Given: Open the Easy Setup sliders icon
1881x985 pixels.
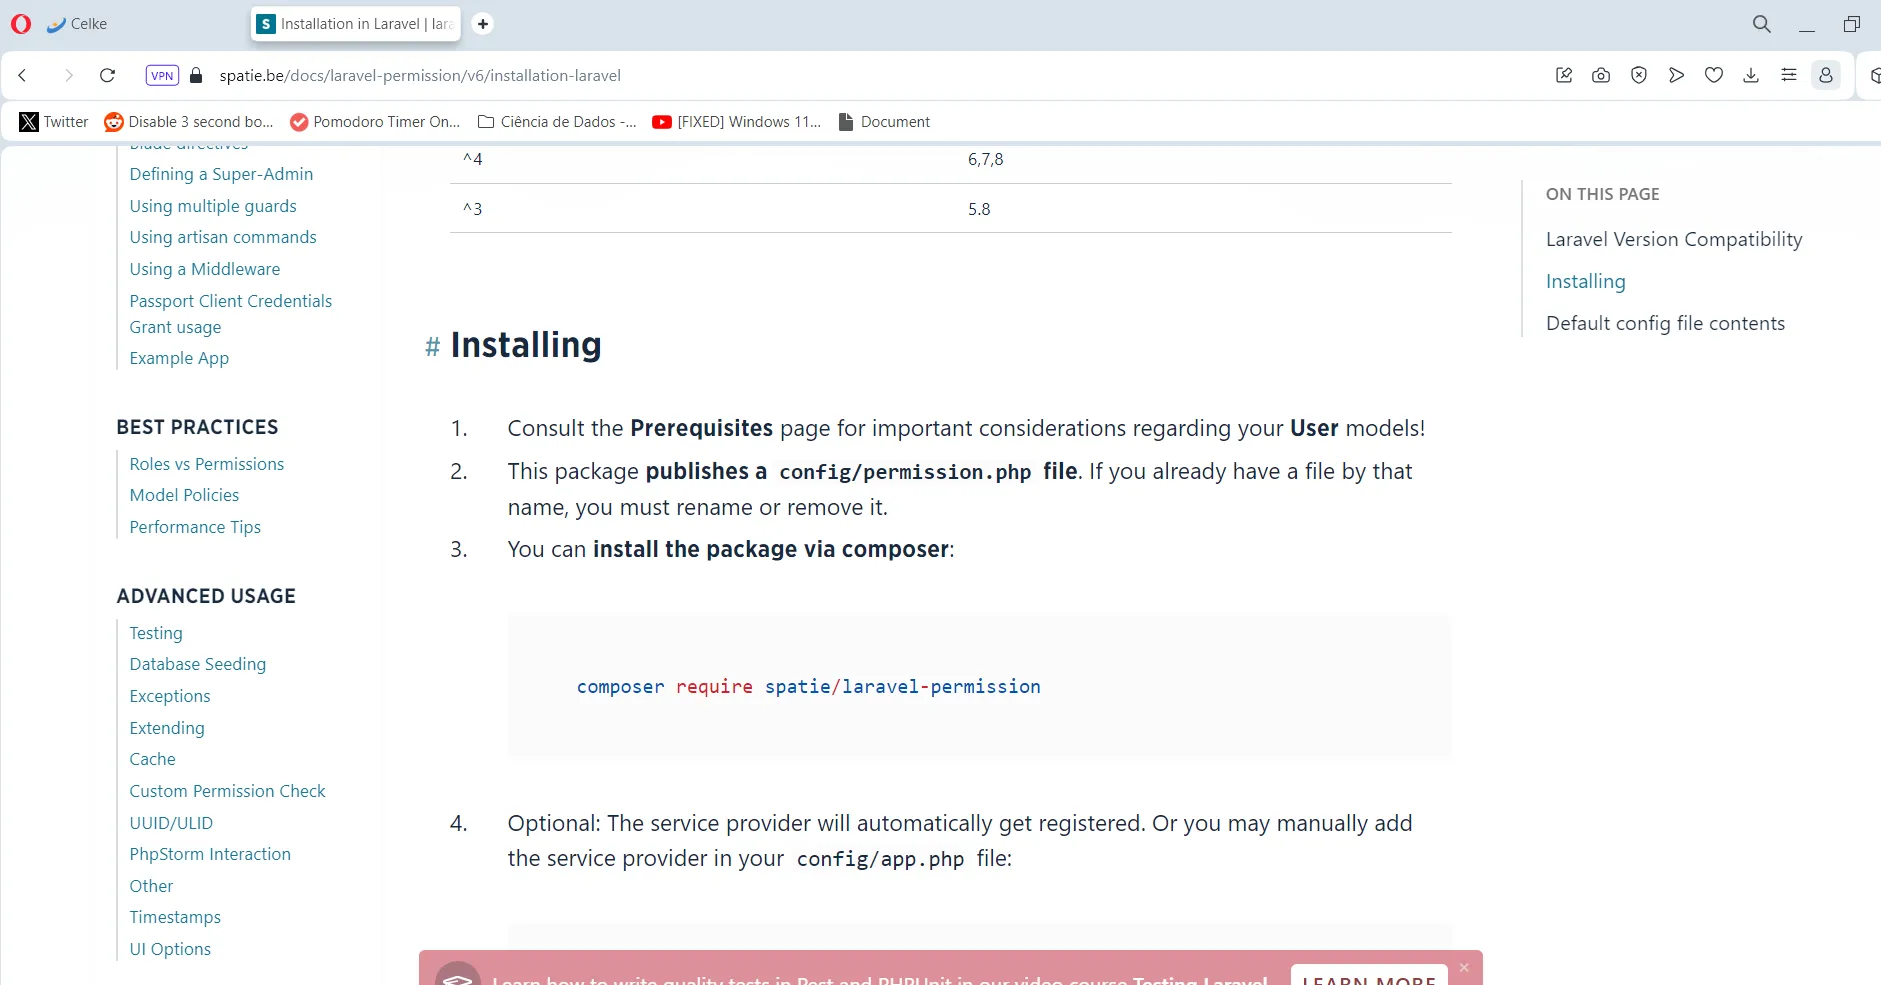Looking at the screenshot, I should click(x=1788, y=75).
